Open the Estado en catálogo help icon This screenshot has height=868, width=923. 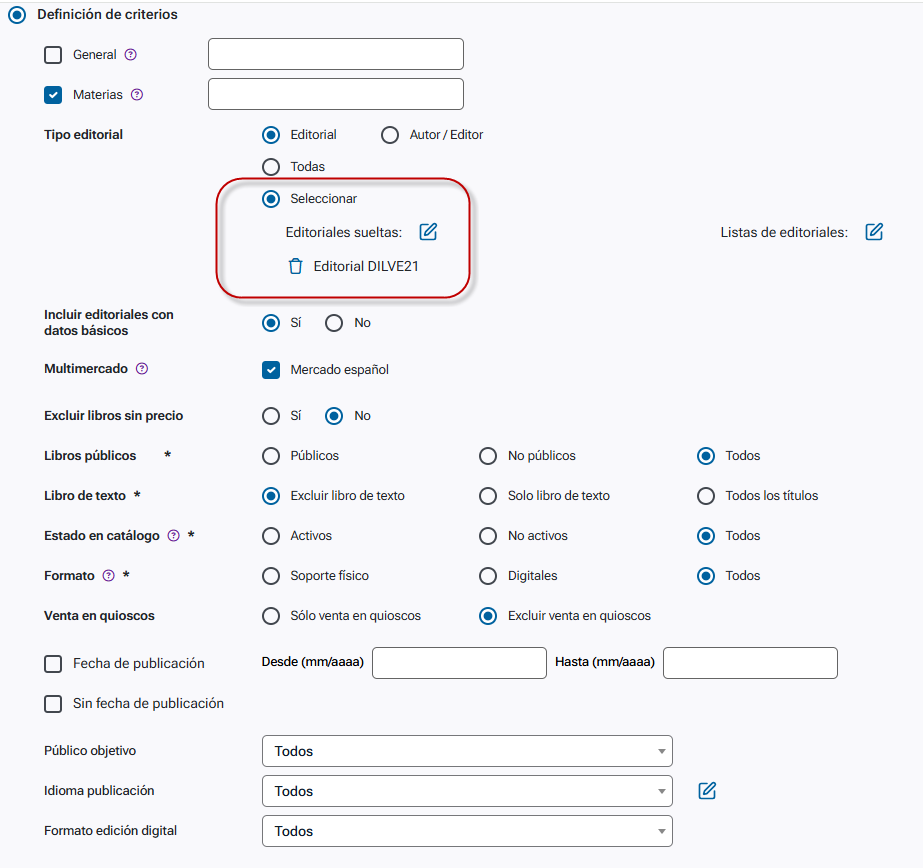pyautogui.click(x=174, y=536)
